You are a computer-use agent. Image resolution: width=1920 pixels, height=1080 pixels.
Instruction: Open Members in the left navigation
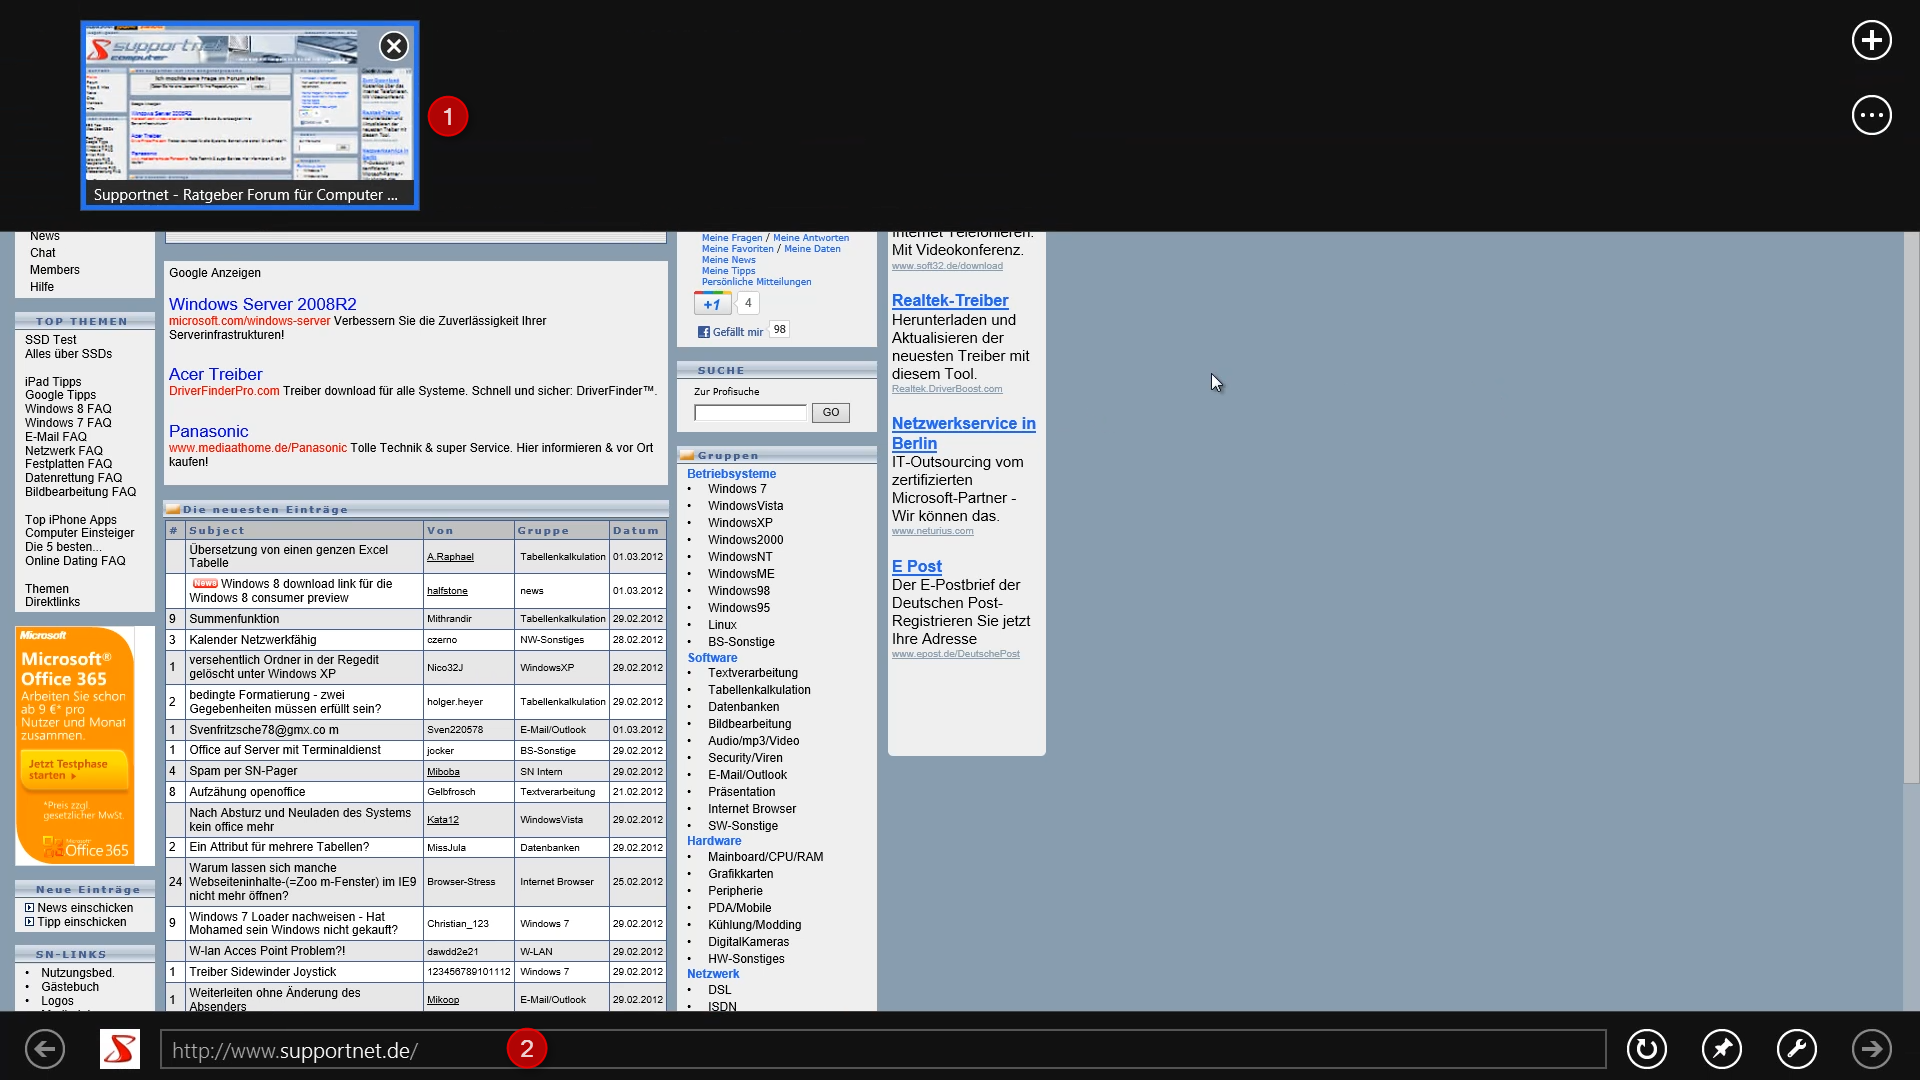coord(55,270)
